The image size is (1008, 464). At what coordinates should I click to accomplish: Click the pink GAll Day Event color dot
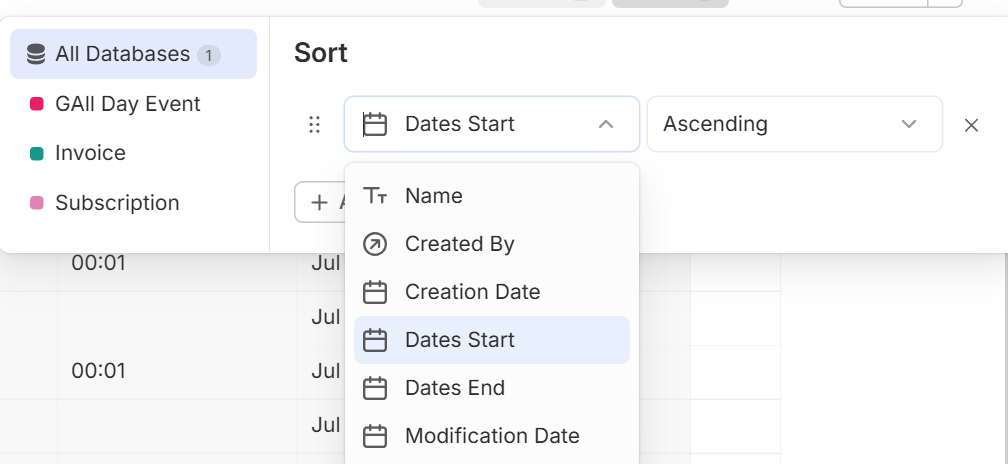pos(37,104)
